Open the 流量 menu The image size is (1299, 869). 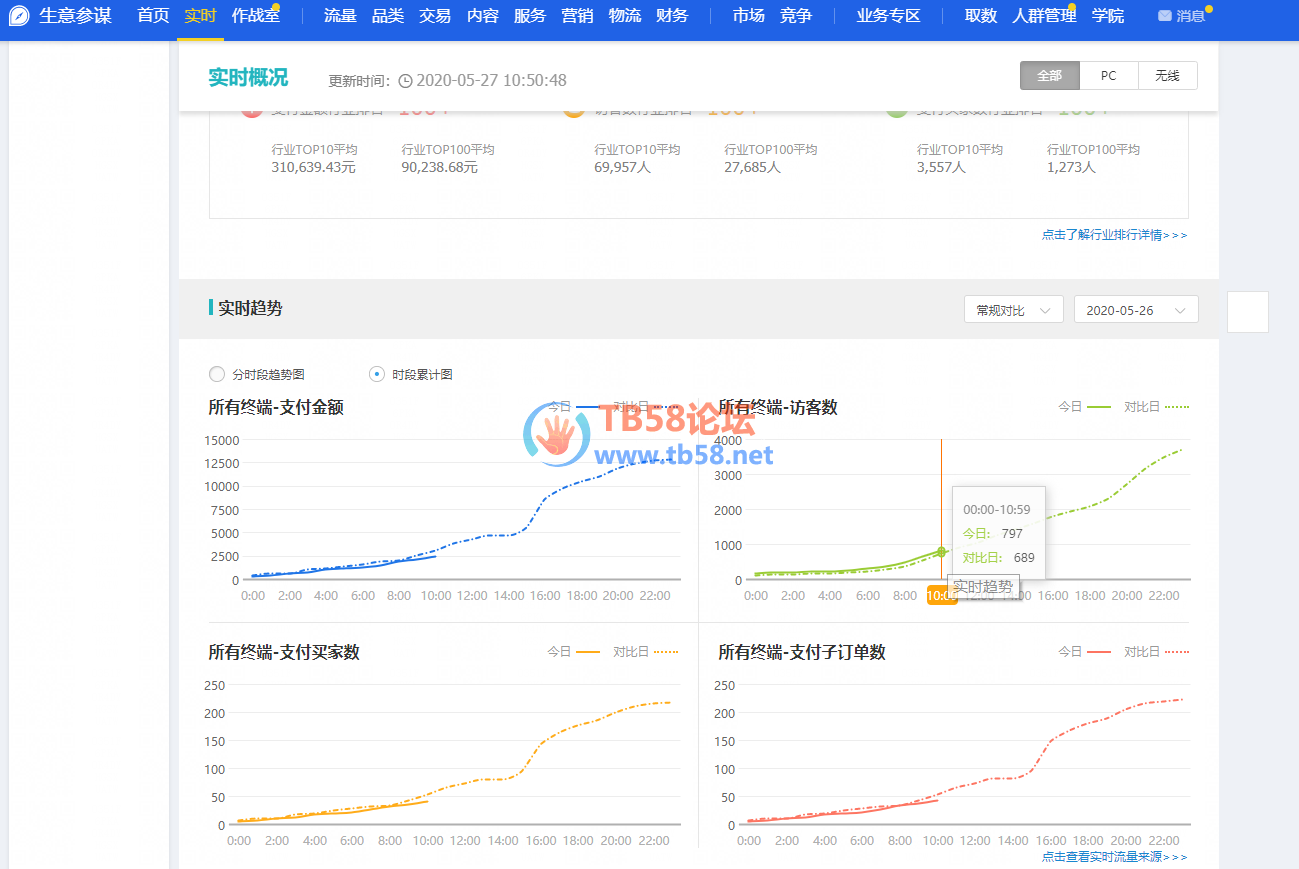340,16
